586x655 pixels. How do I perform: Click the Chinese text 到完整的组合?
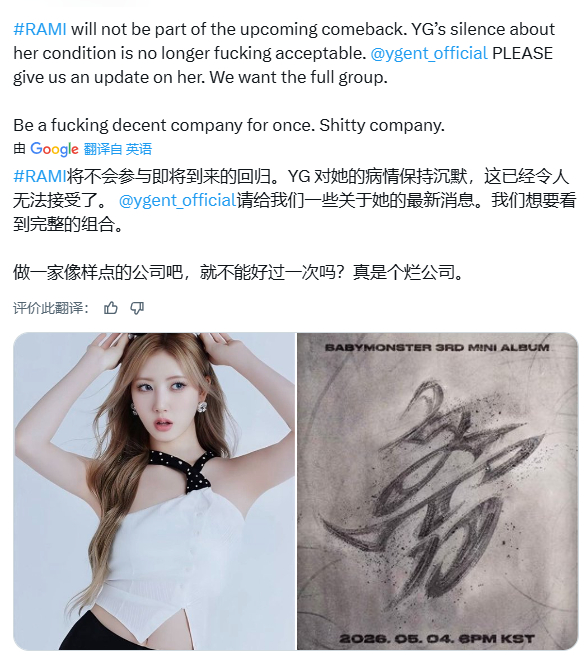[68, 224]
